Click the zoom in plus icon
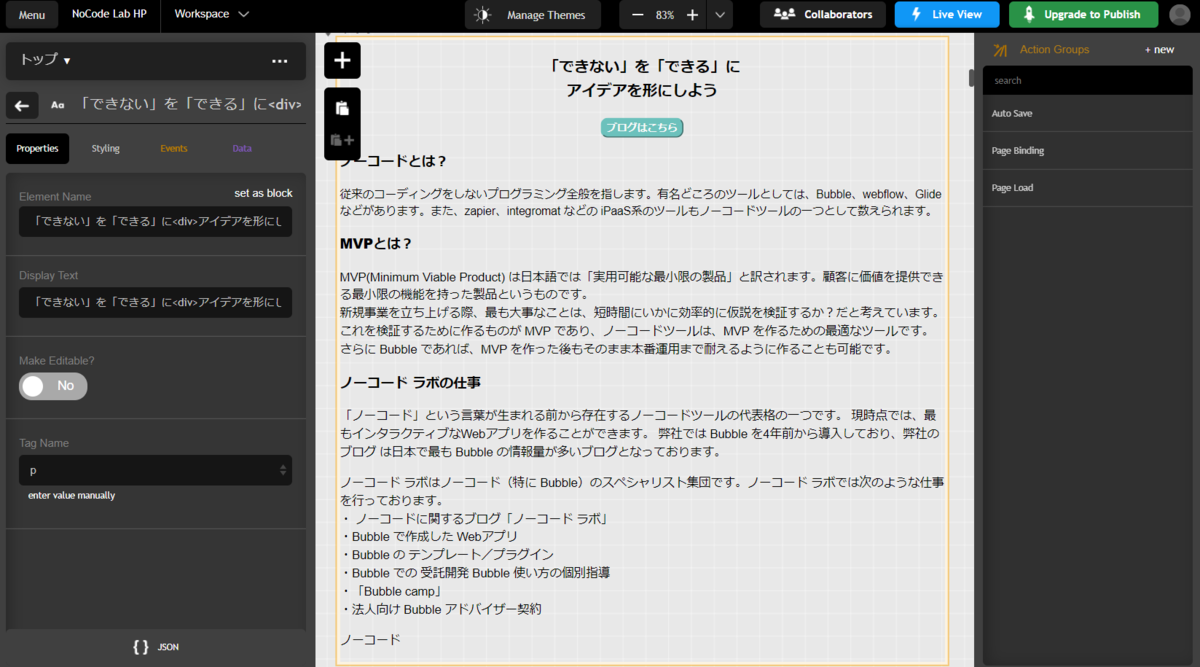Image resolution: width=1200 pixels, height=667 pixels. click(692, 15)
